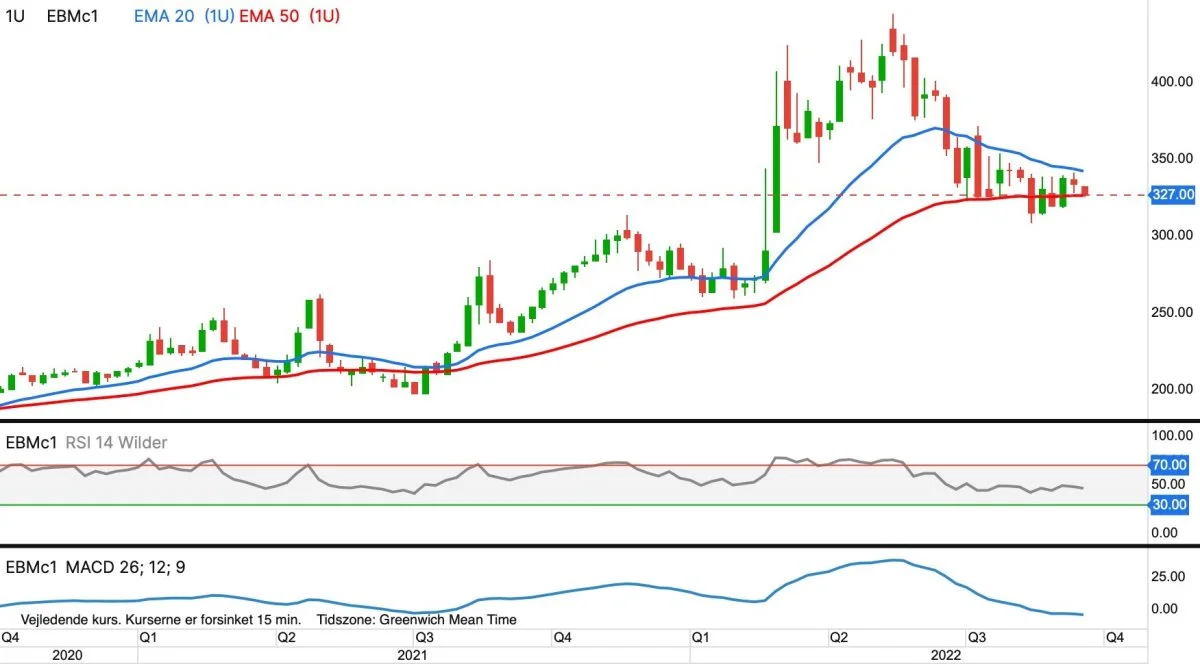Click the red 327.00 current price tag
This screenshot has height=664, width=1200.
coord(1172,194)
